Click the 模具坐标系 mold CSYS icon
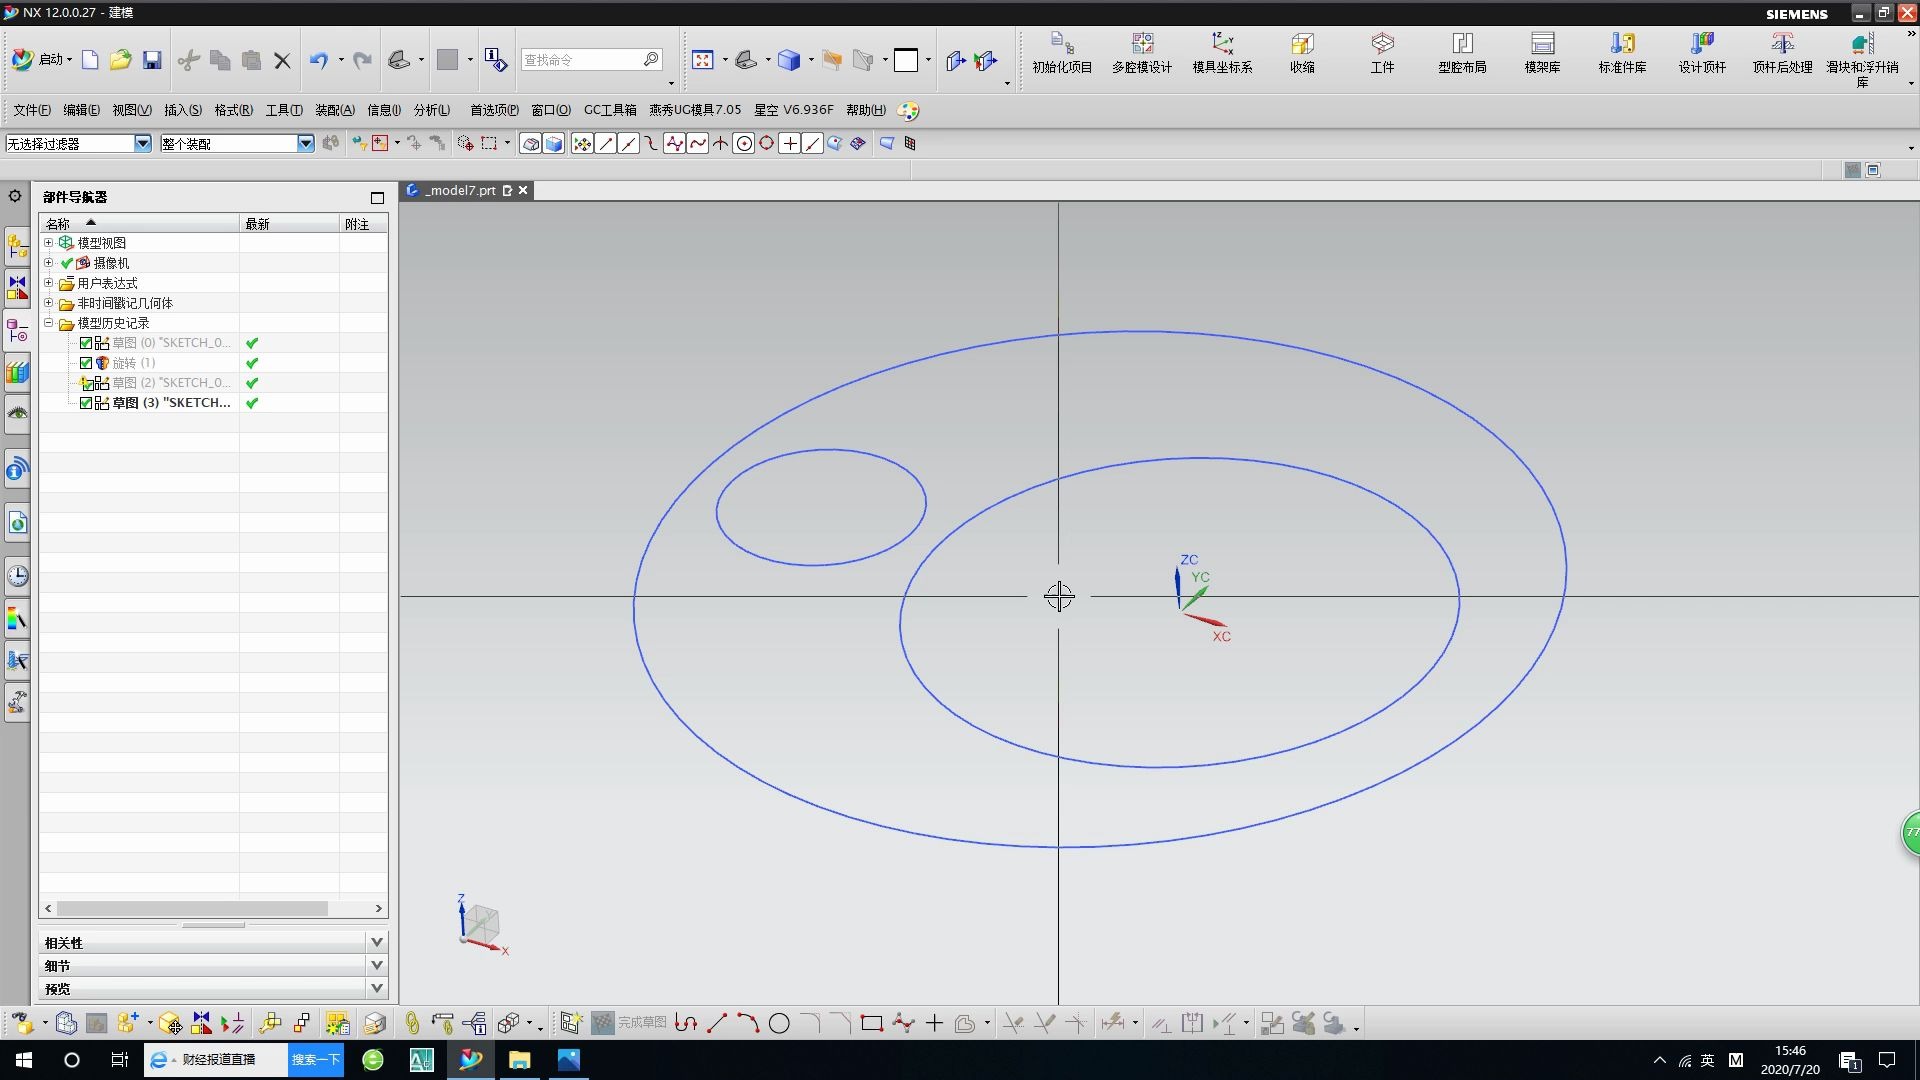1920x1080 pixels. (x=1221, y=52)
